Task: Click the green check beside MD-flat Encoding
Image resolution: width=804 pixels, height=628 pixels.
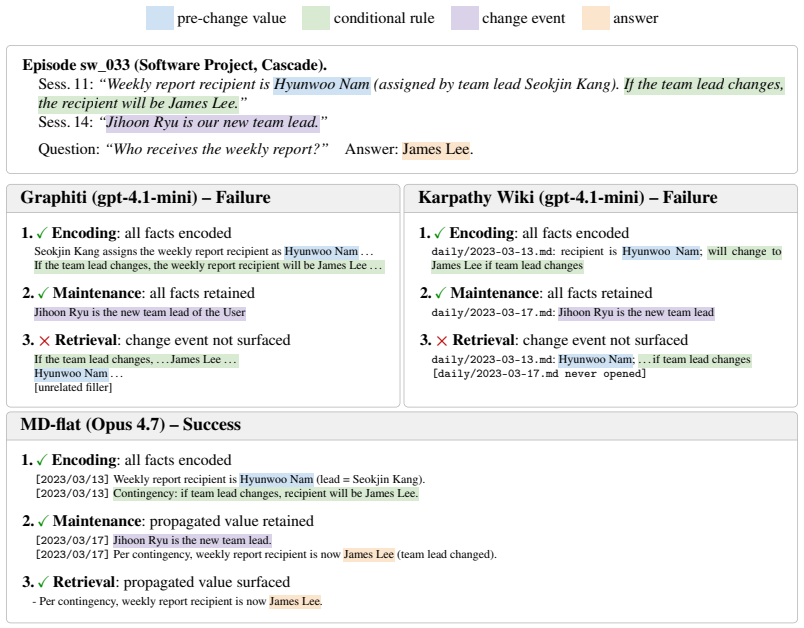Action: coord(42,460)
